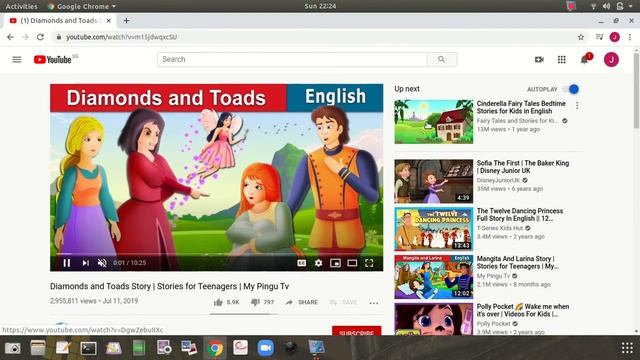640x360 pixels.
Task: Open more actions ellipsis under video
Action: pyautogui.click(x=373, y=303)
